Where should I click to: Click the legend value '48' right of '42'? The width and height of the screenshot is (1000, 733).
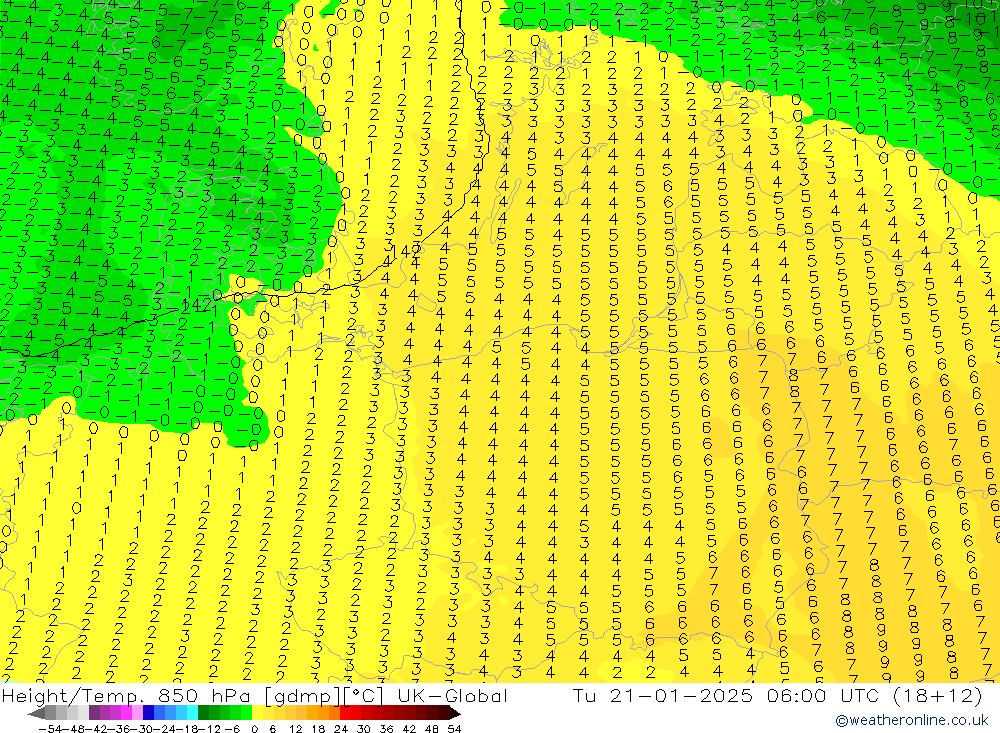(x=432, y=729)
